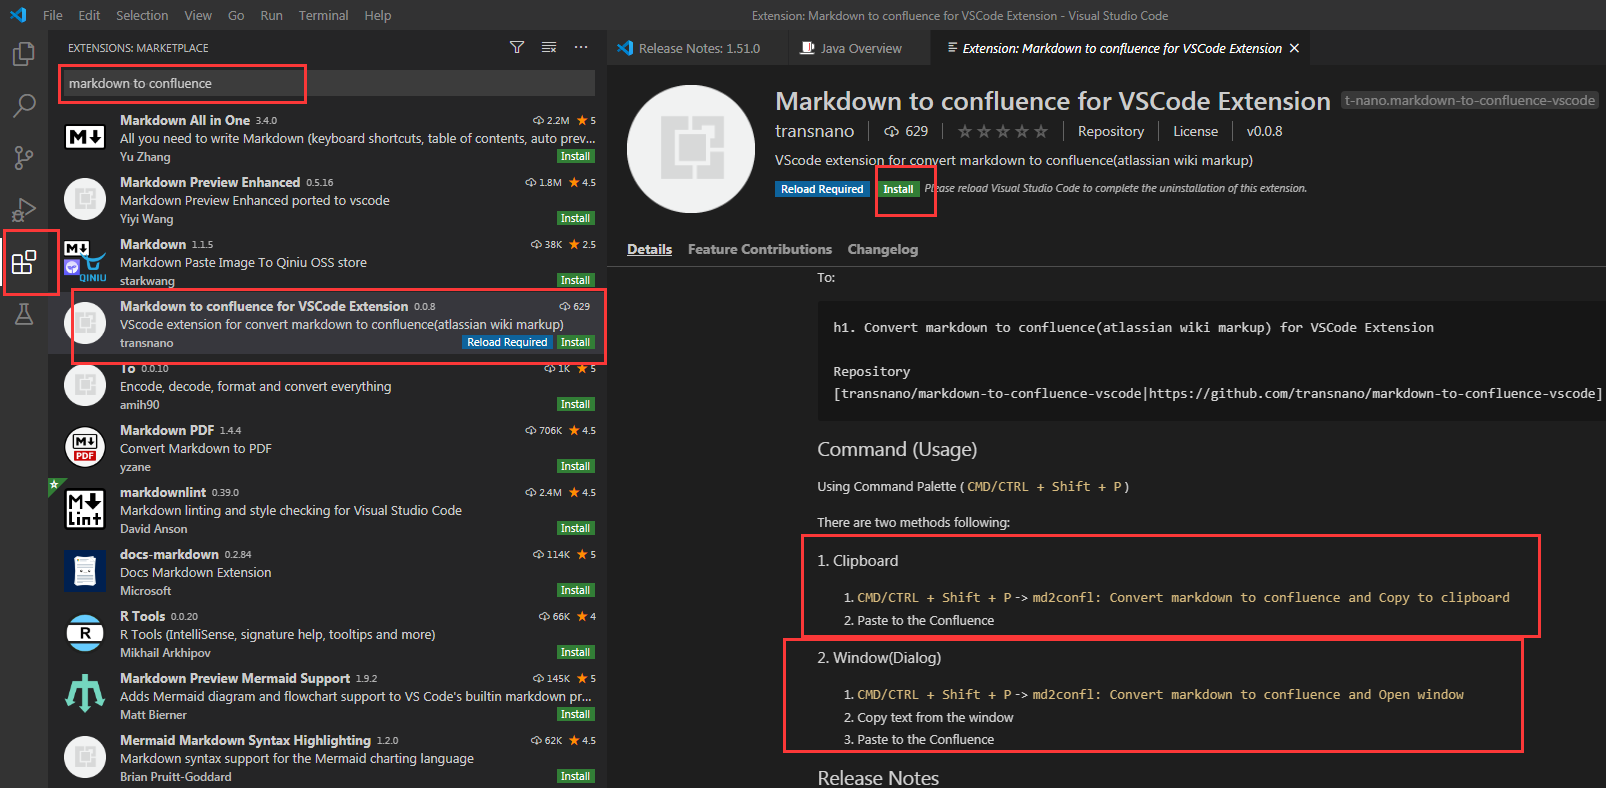This screenshot has height=788, width=1606.
Task: Select the 'Encode, decode, format and convert everything' entry
Action: [x=327, y=386]
